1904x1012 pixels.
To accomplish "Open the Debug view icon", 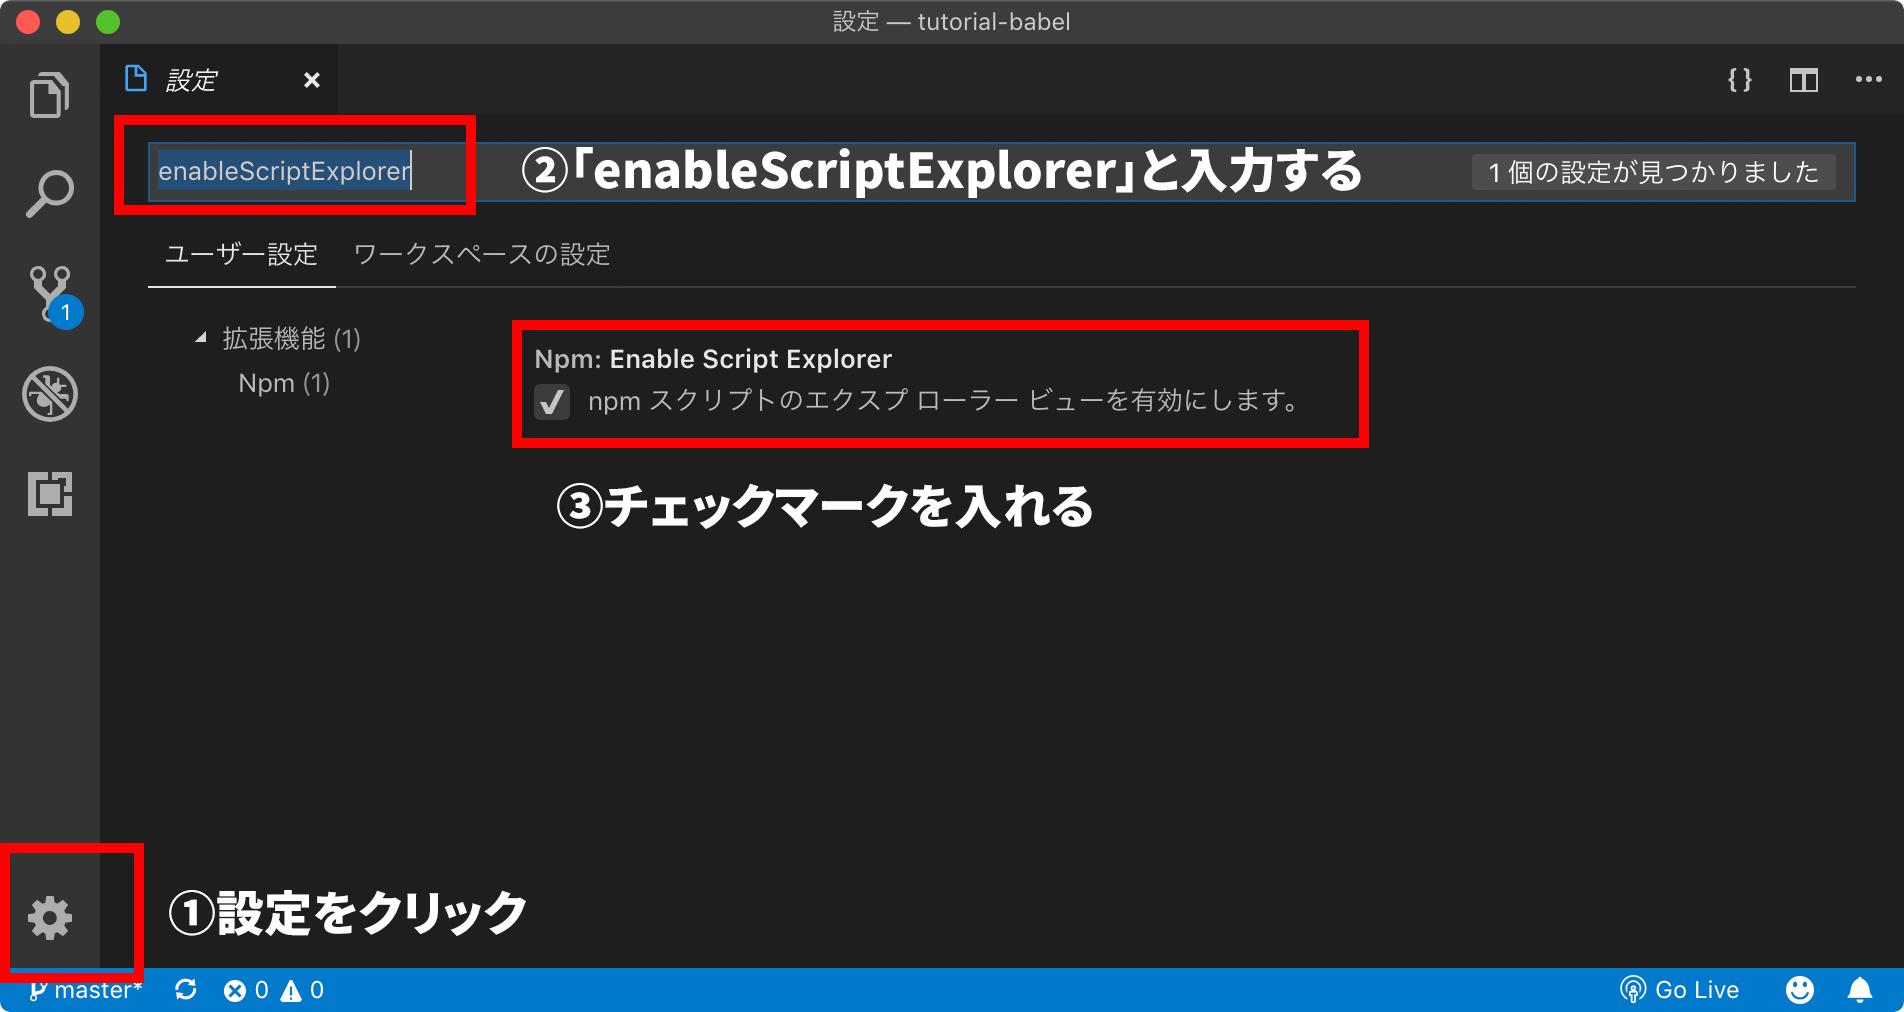I will point(49,394).
